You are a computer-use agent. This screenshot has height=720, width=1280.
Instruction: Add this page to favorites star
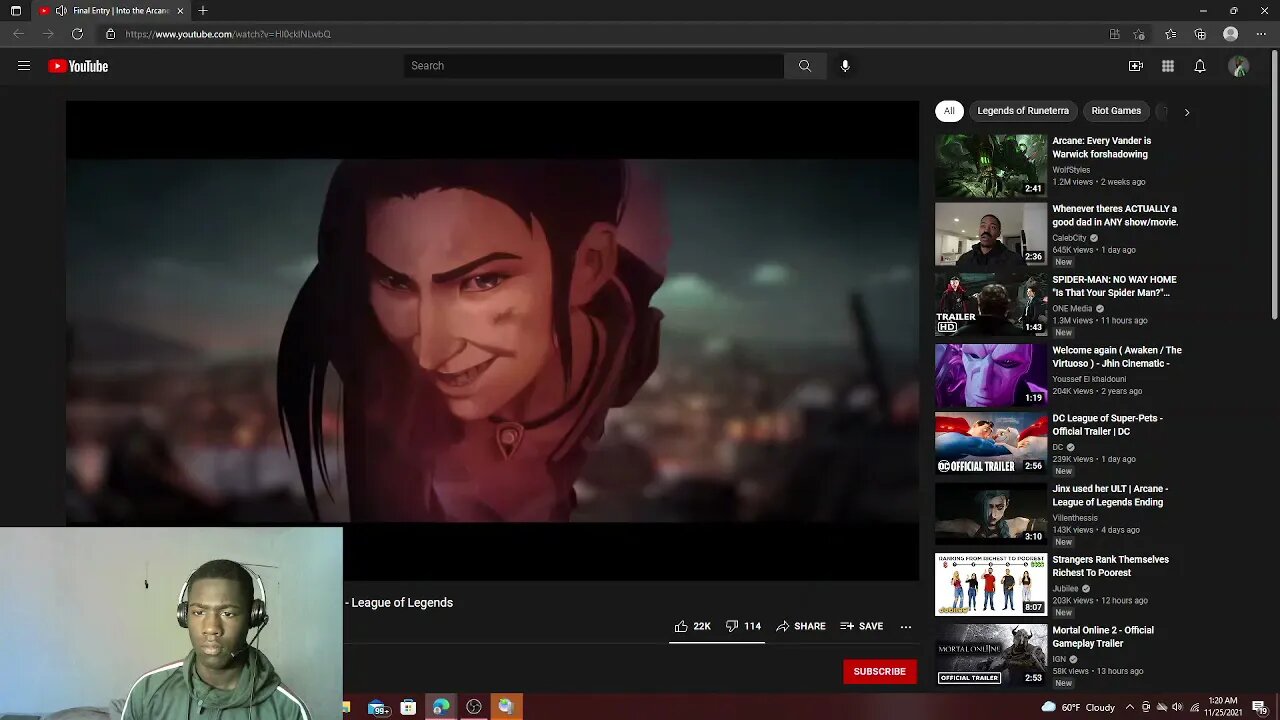pyautogui.click(x=1139, y=34)
